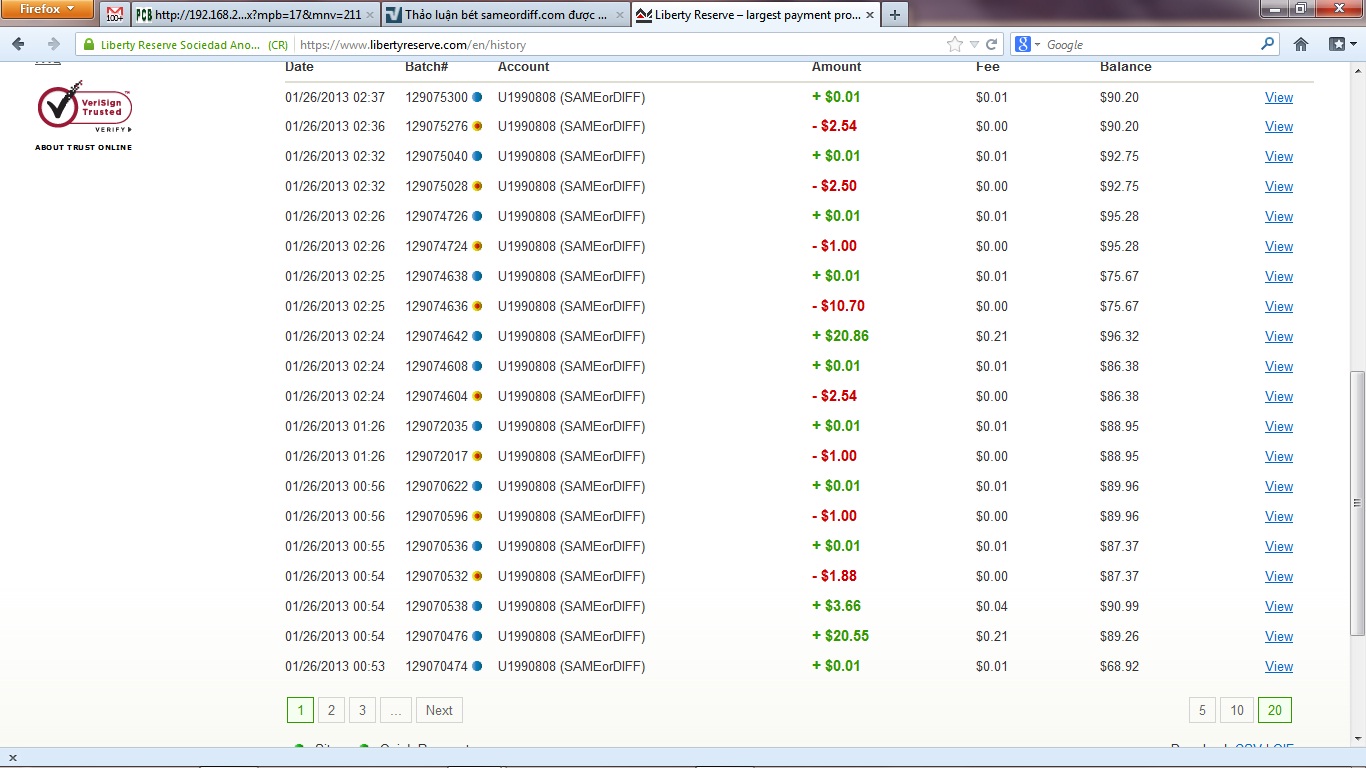
Task: Go to page 3 of history
Action: tap(362, 710)
